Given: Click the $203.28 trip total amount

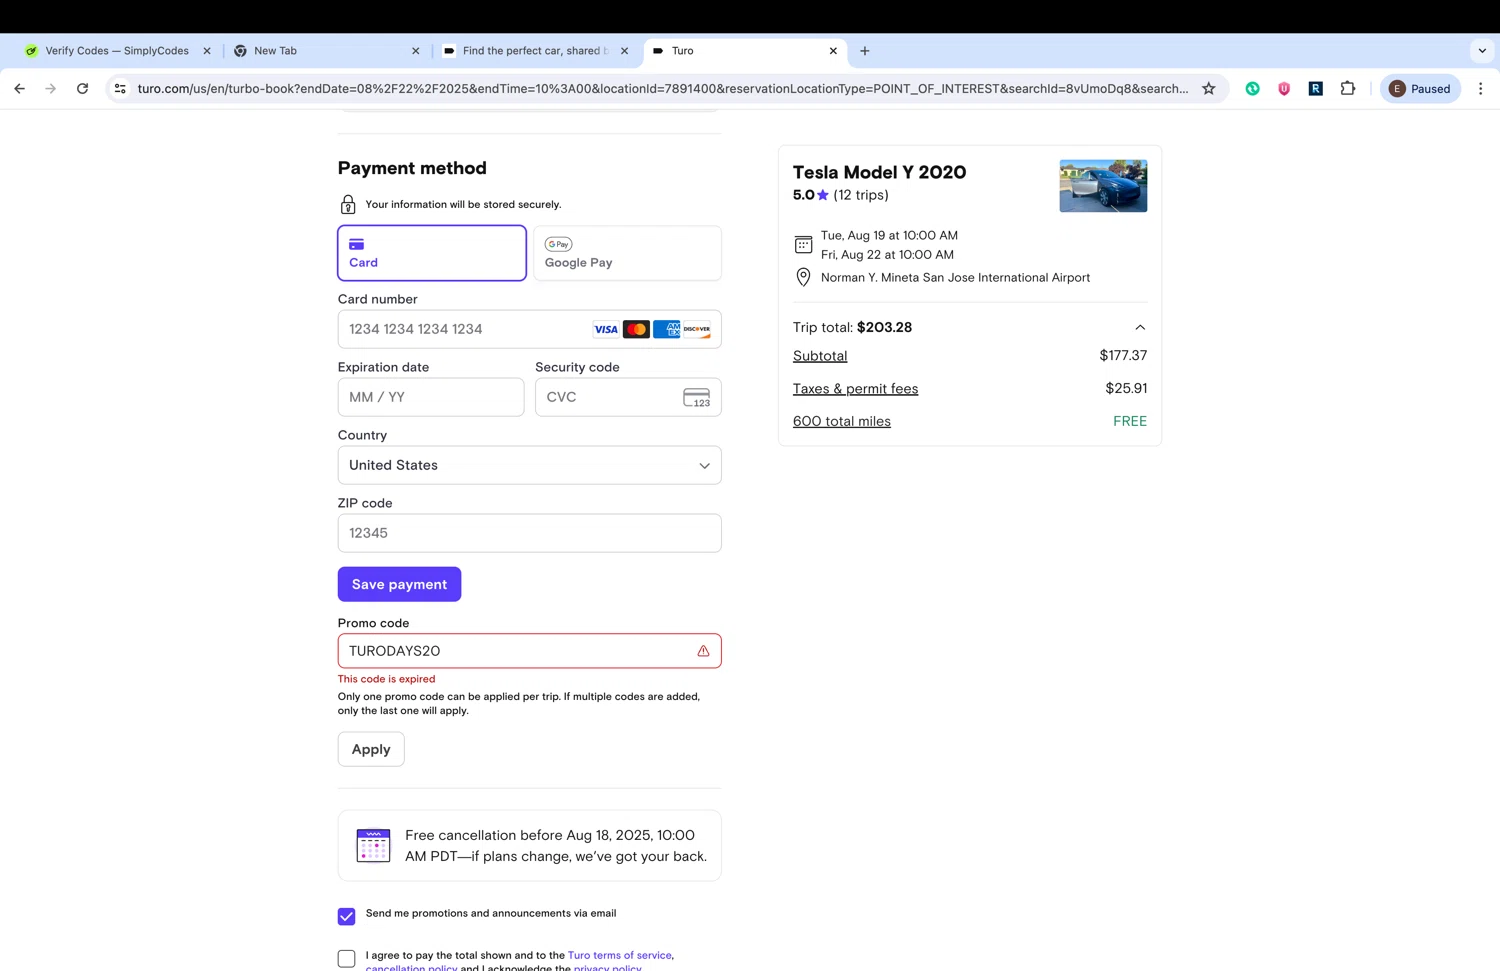Looking at the screenshot, I should point(884,328).
